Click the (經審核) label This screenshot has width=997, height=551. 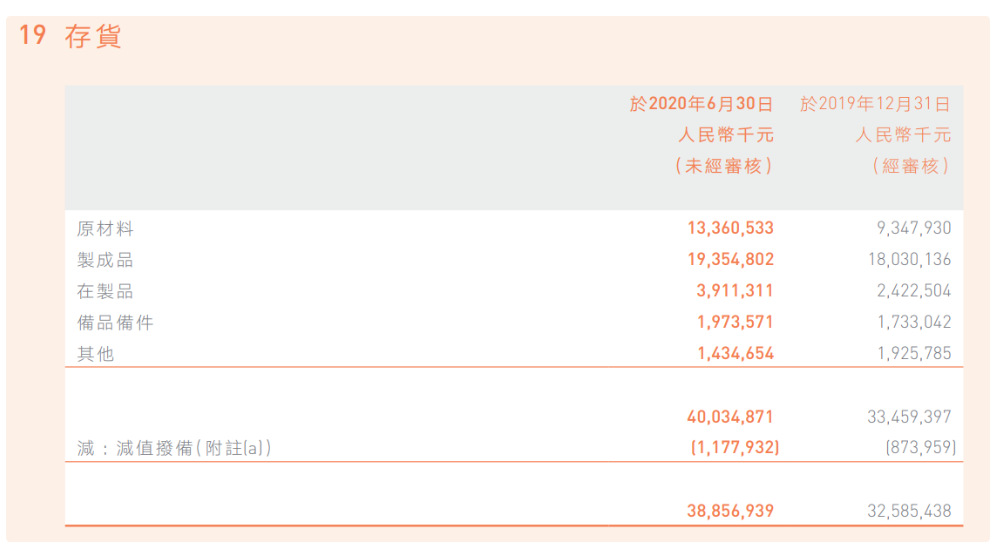pyautogui.click(x=910, y=167)
